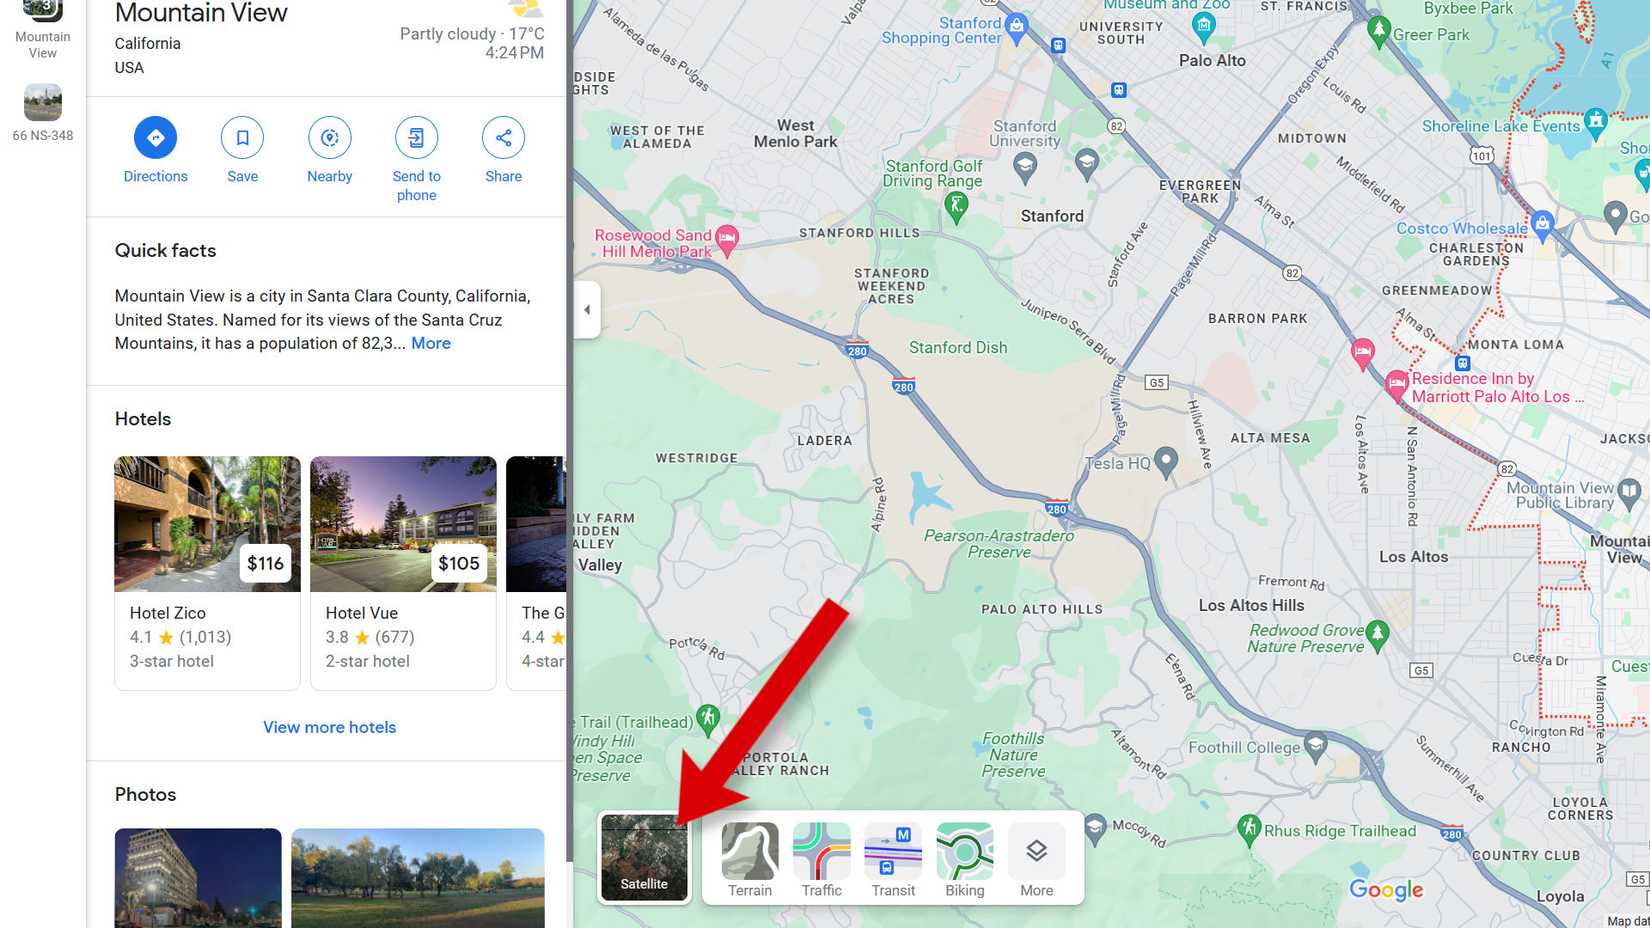The height and width of the screenshot is (928, 1650).
Task: Expand Quick facts with More link
Action: (431, 343)
